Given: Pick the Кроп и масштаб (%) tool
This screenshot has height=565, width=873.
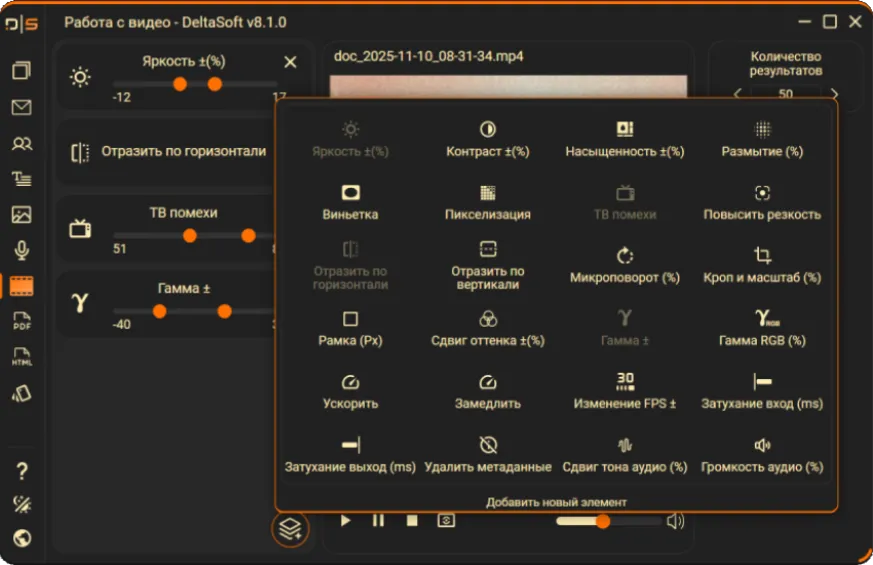Looking at the screenshot, I should point(762,266).
